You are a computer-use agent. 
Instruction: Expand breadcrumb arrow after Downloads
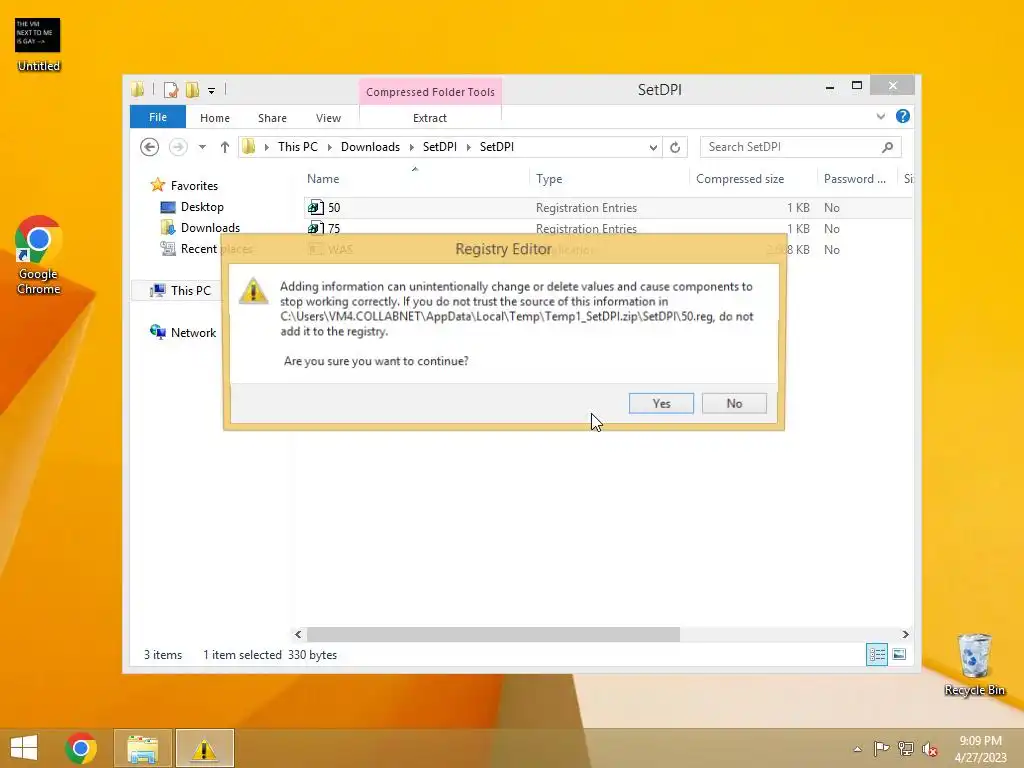coord(411,148)
